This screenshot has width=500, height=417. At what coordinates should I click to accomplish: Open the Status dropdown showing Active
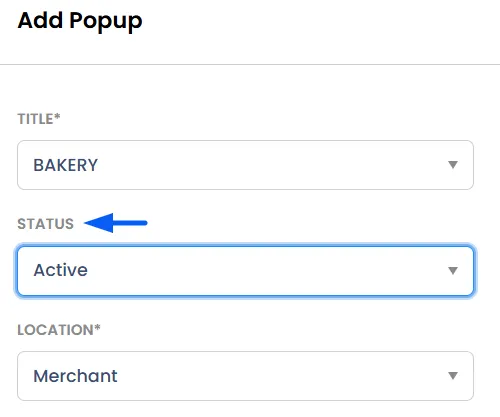pos(245,271)
